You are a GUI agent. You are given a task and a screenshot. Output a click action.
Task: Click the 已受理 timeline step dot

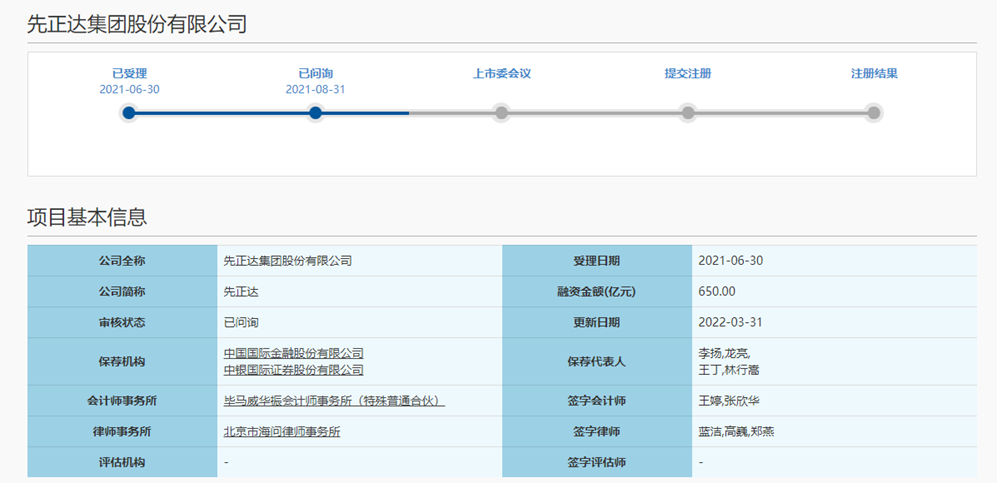click(129, 113)
